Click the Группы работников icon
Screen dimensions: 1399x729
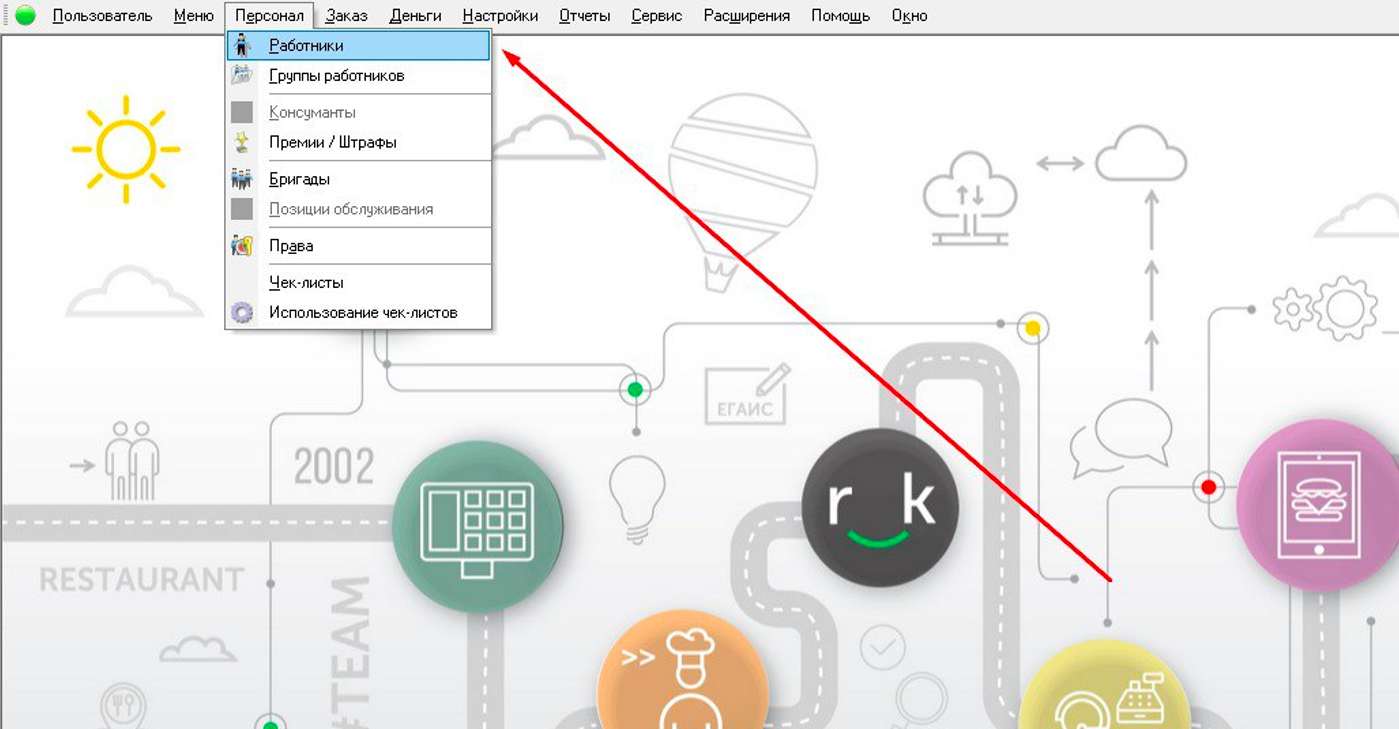pyautogui.click(x=242, y=75)
